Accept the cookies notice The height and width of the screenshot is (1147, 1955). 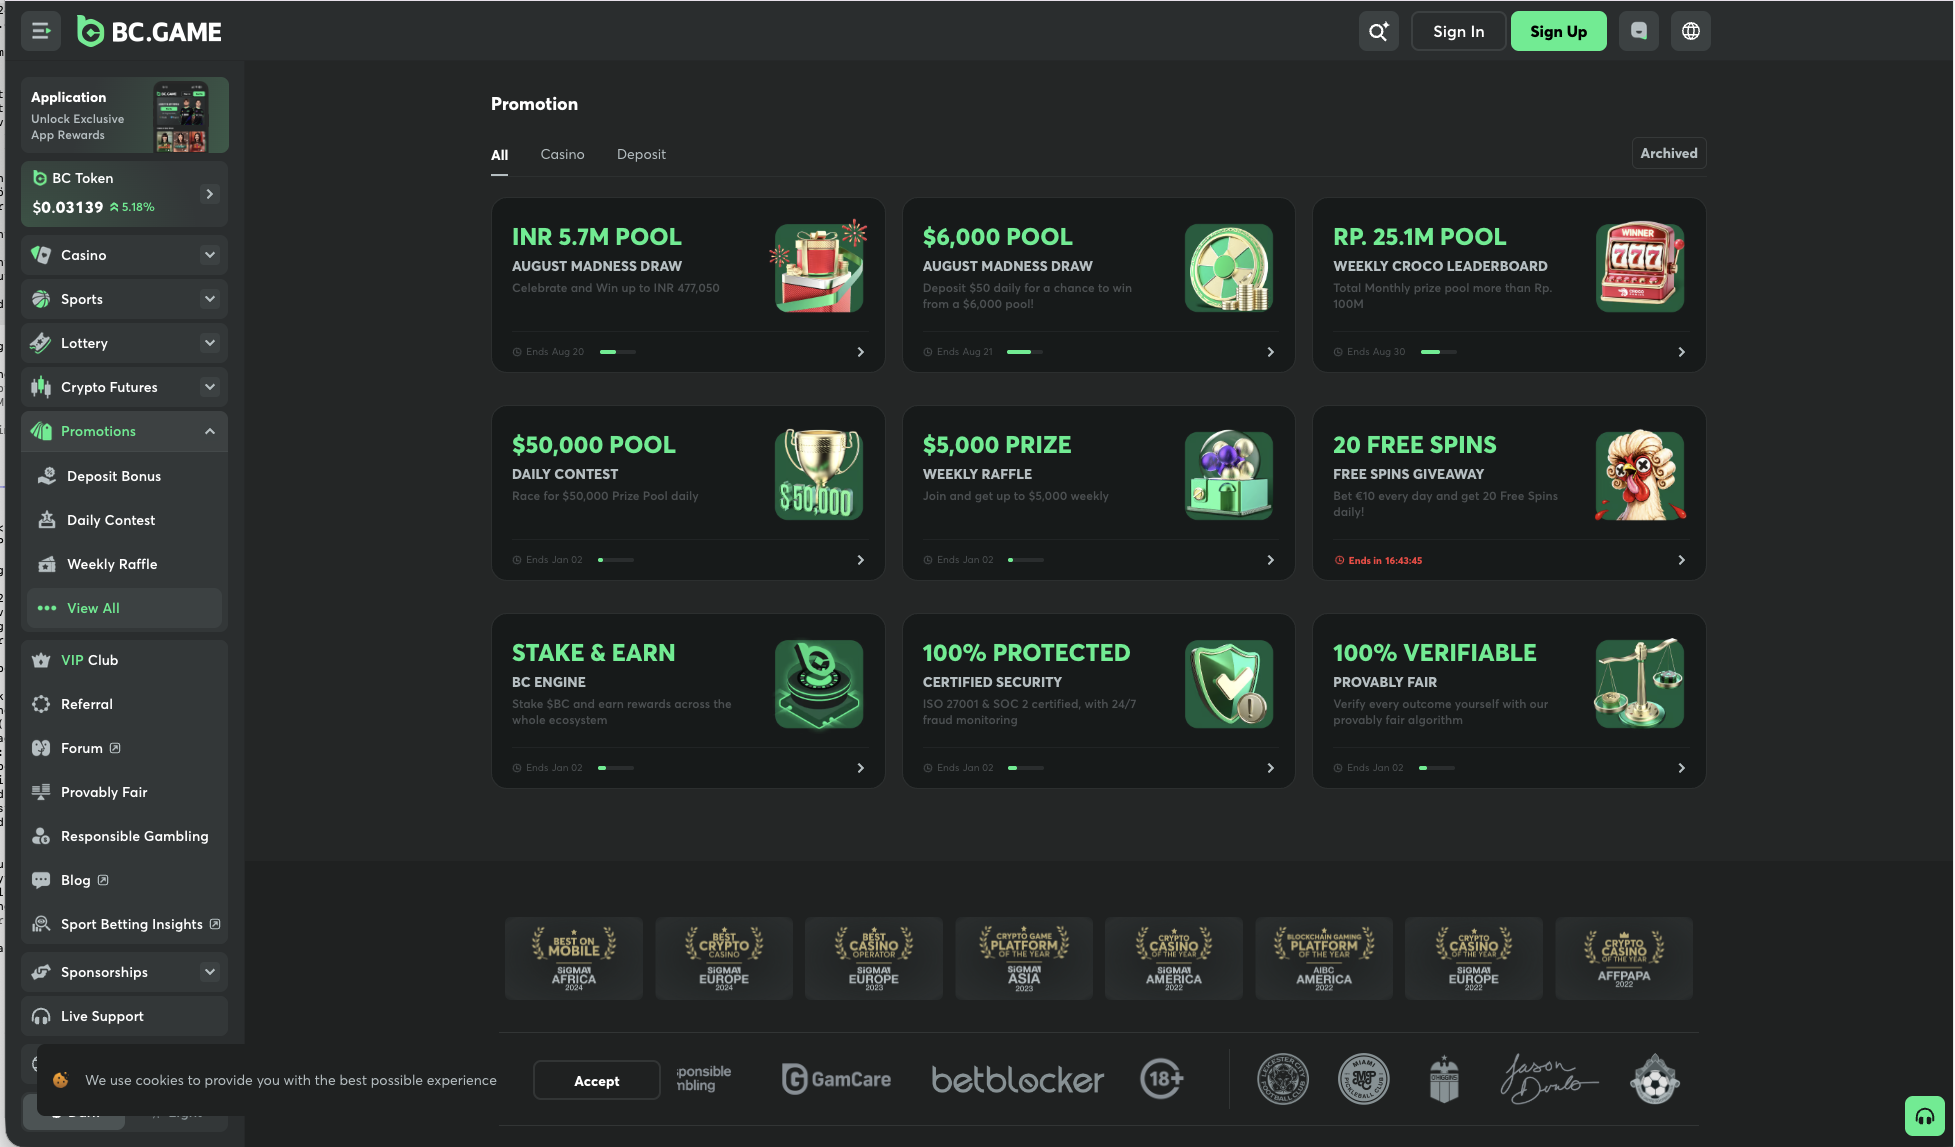(x=596, y=1080)
